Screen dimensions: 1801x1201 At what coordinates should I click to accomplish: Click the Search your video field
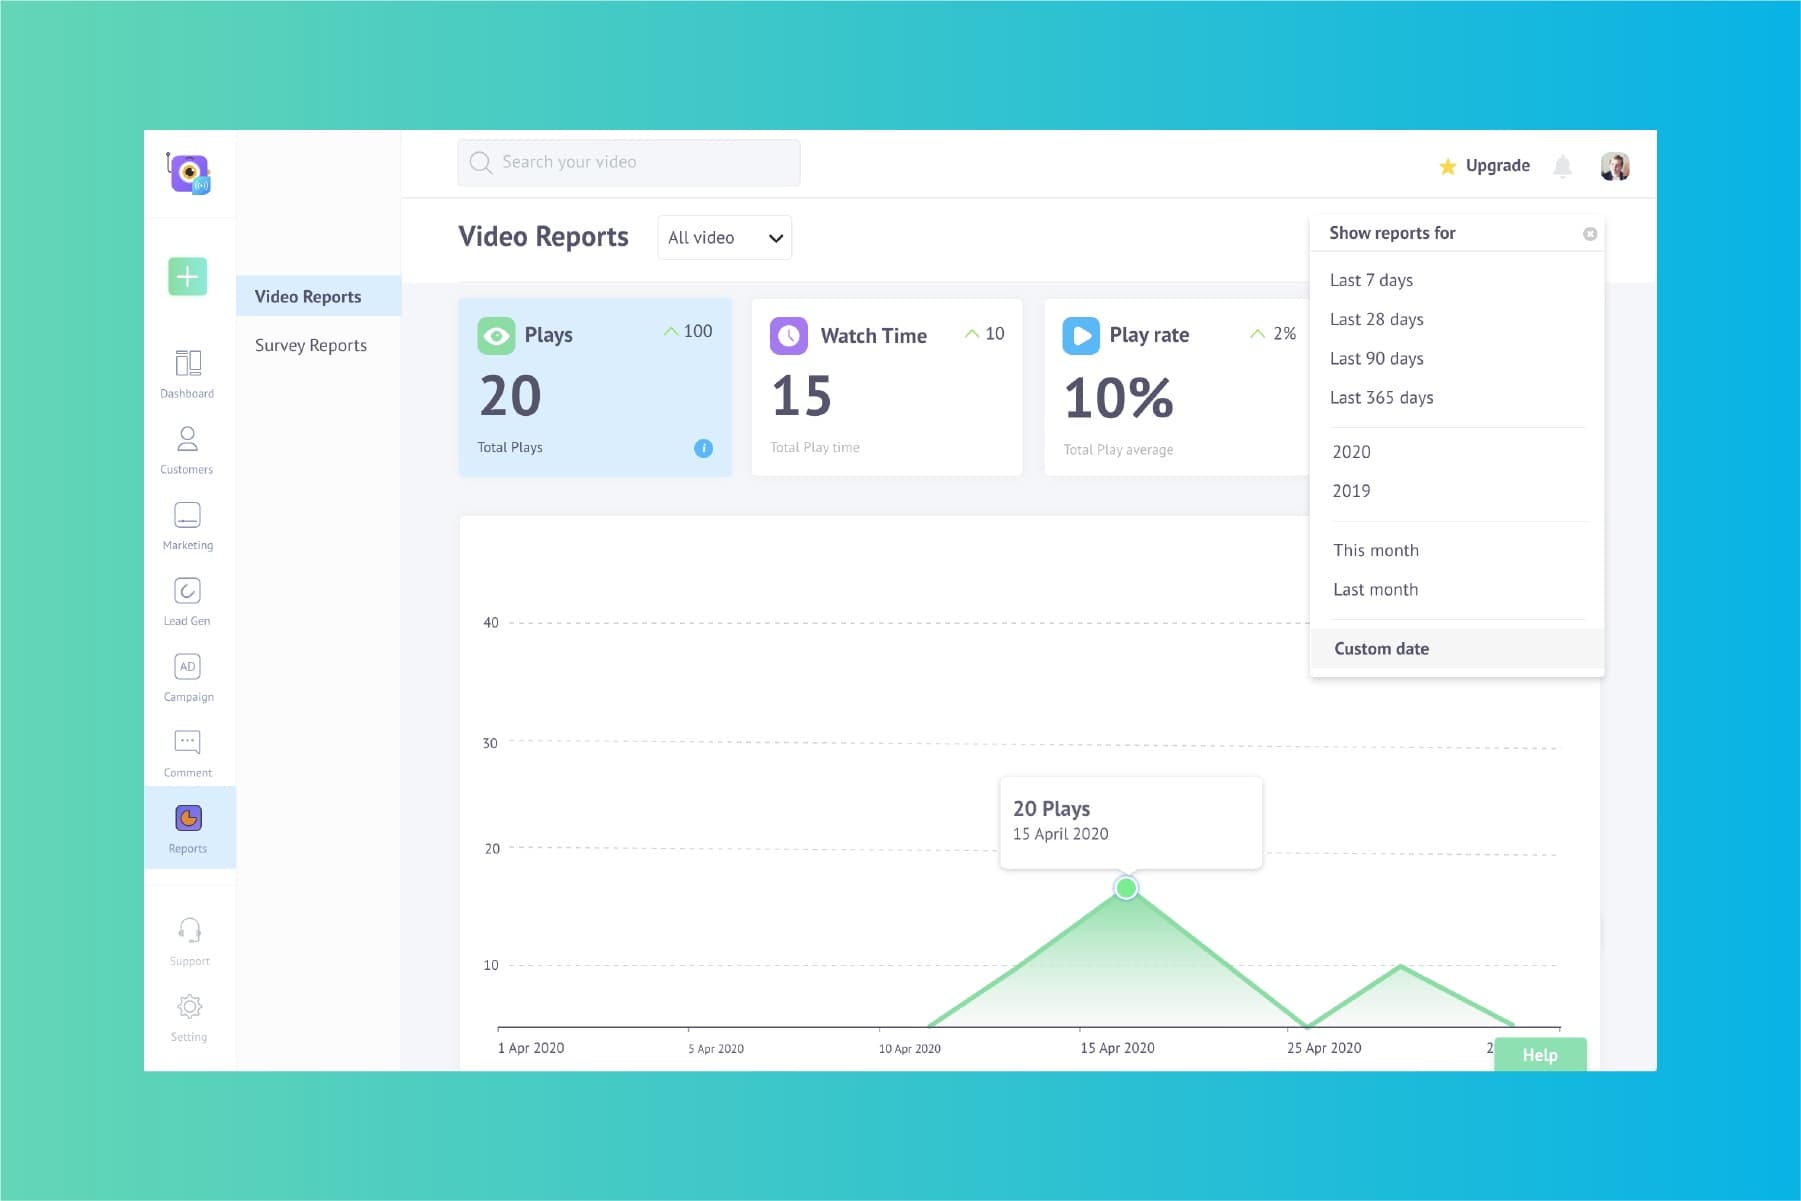[629, 163]
